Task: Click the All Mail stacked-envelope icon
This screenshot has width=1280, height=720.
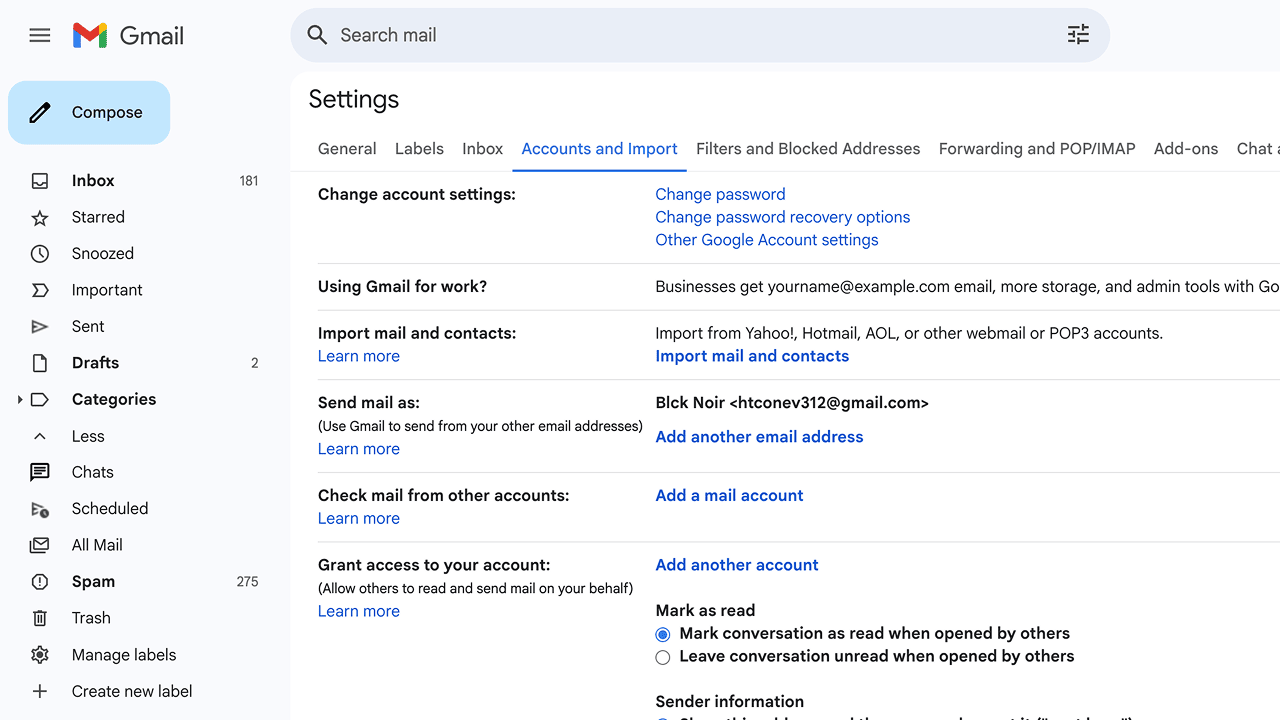Action: tap(40, 545)
